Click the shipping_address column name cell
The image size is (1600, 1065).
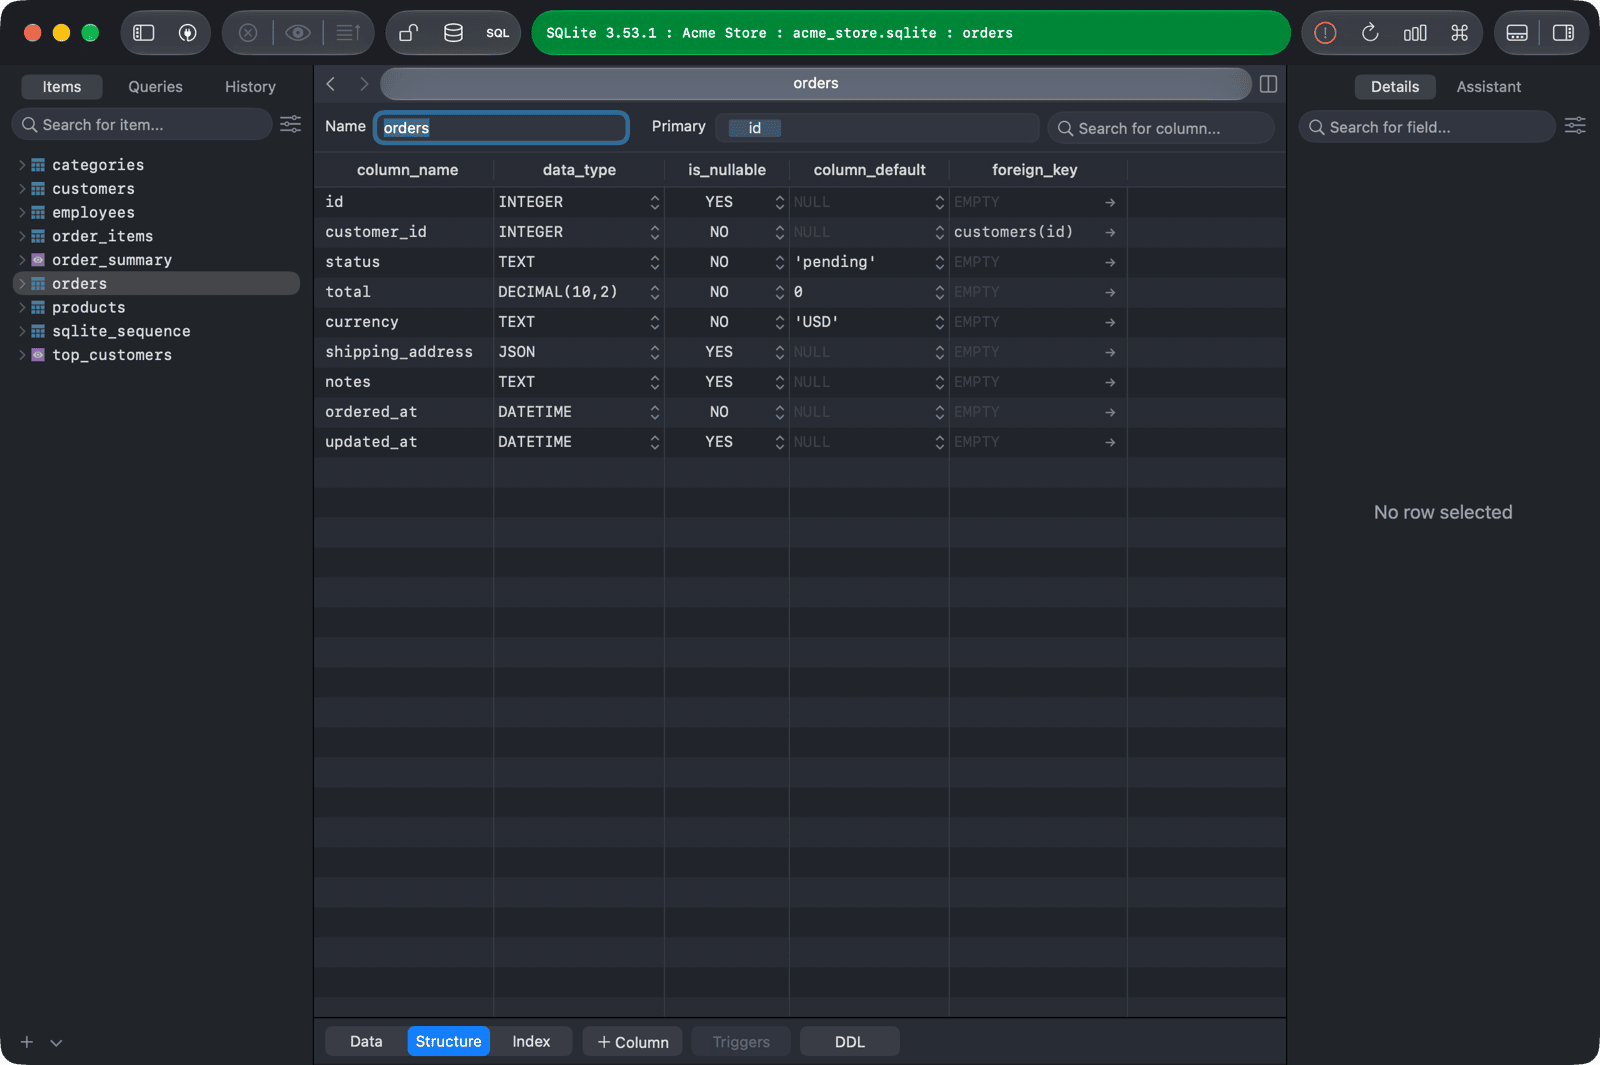point(403,352)
